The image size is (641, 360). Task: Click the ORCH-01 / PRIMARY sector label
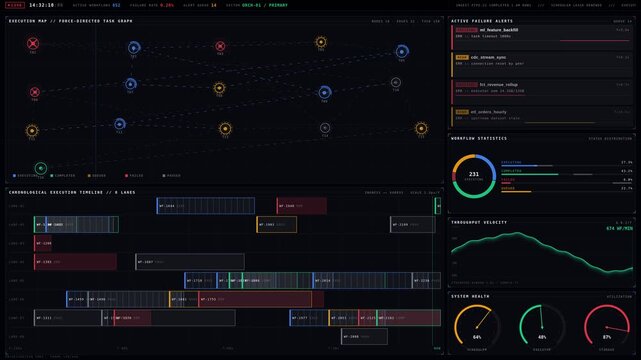tap(265, 5)
